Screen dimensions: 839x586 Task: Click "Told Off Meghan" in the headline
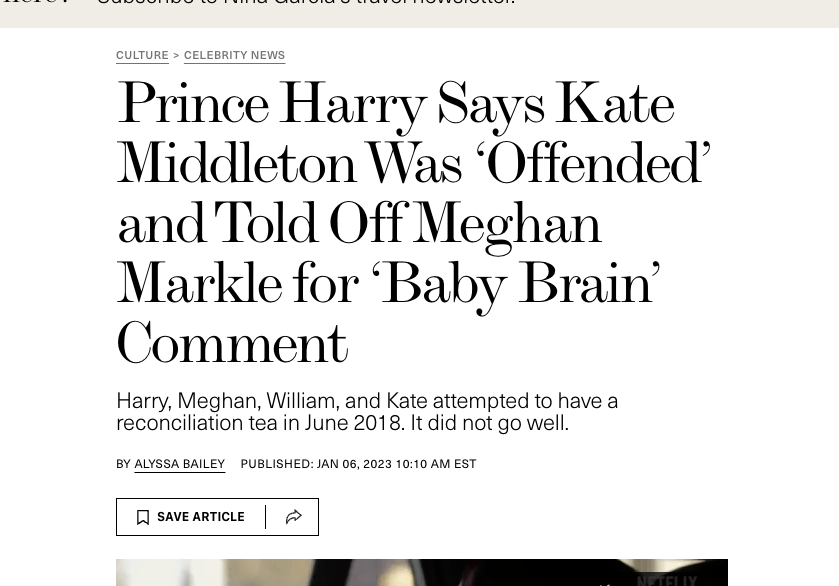click(x=407, y=224)
